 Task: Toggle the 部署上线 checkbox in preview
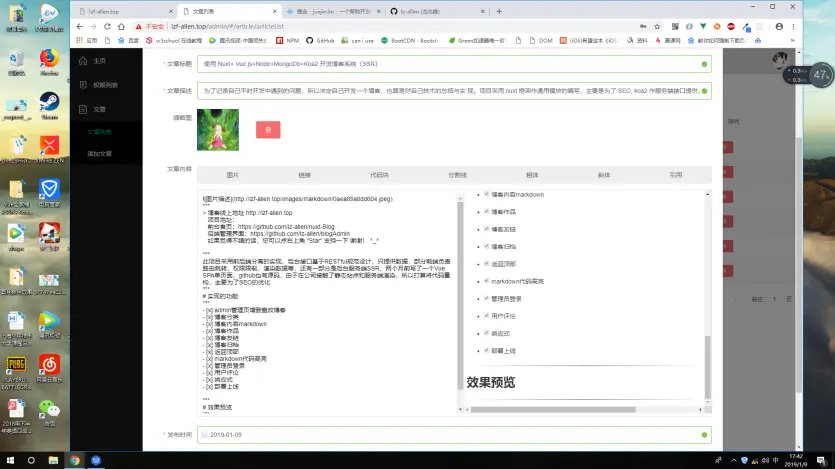coord(487,350)
